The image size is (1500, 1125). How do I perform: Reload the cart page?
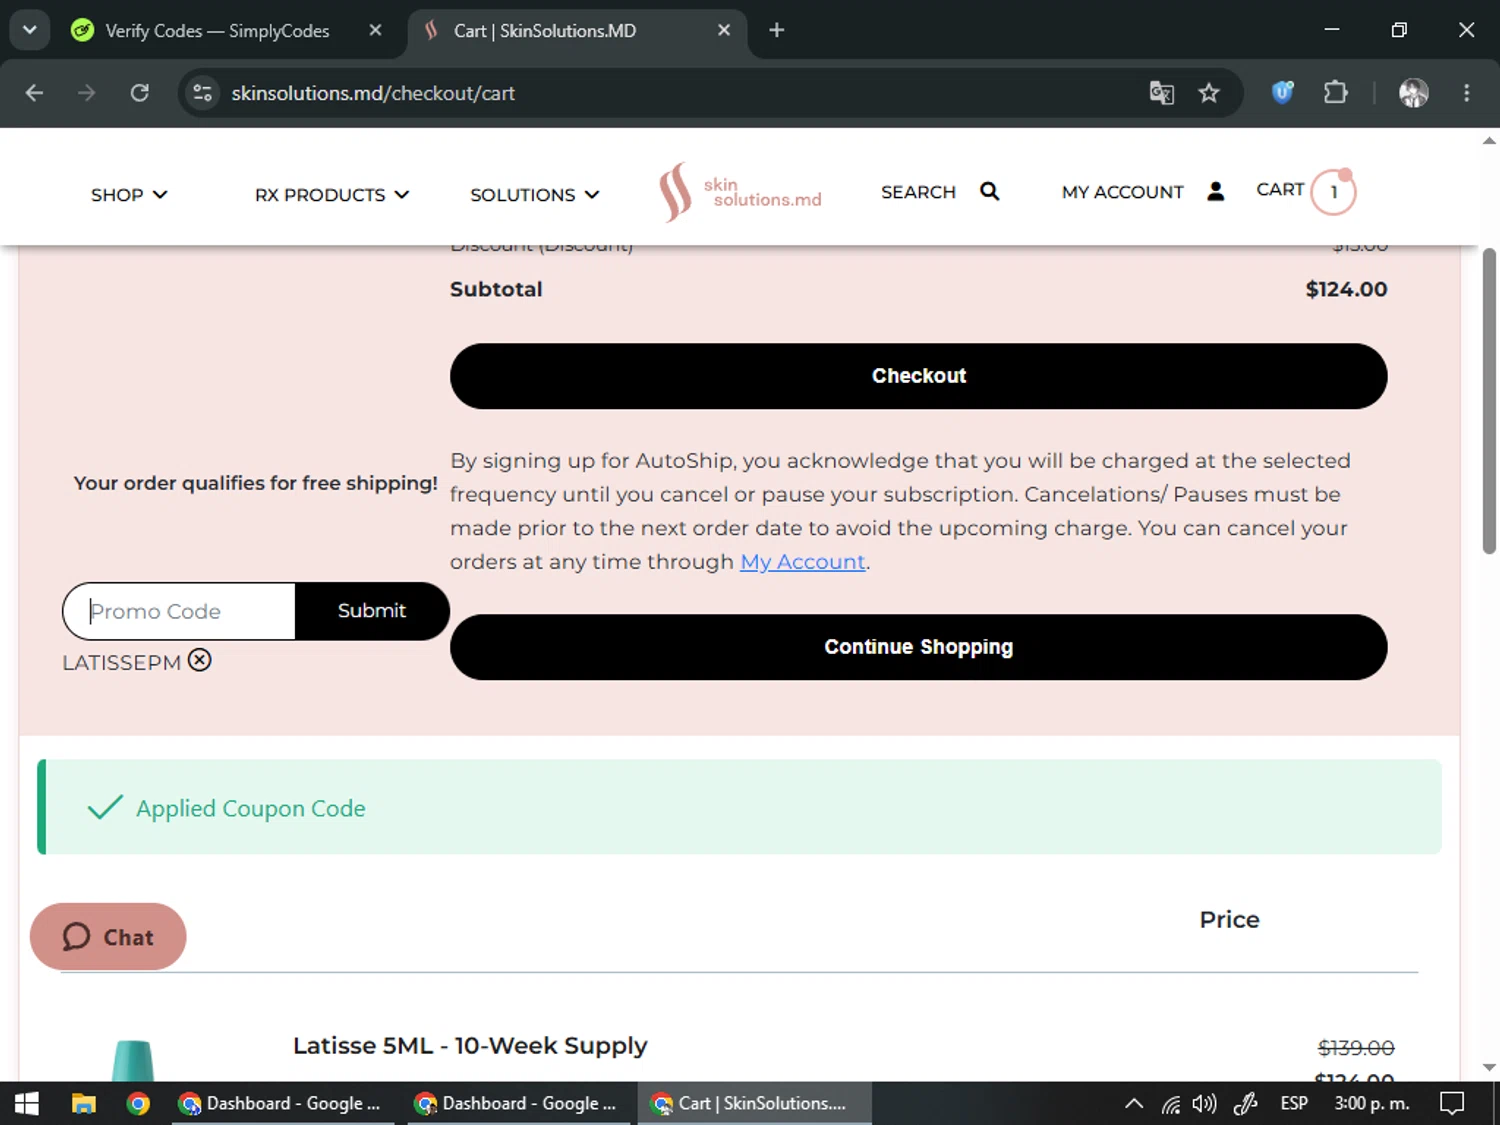(x=140, y=93)
